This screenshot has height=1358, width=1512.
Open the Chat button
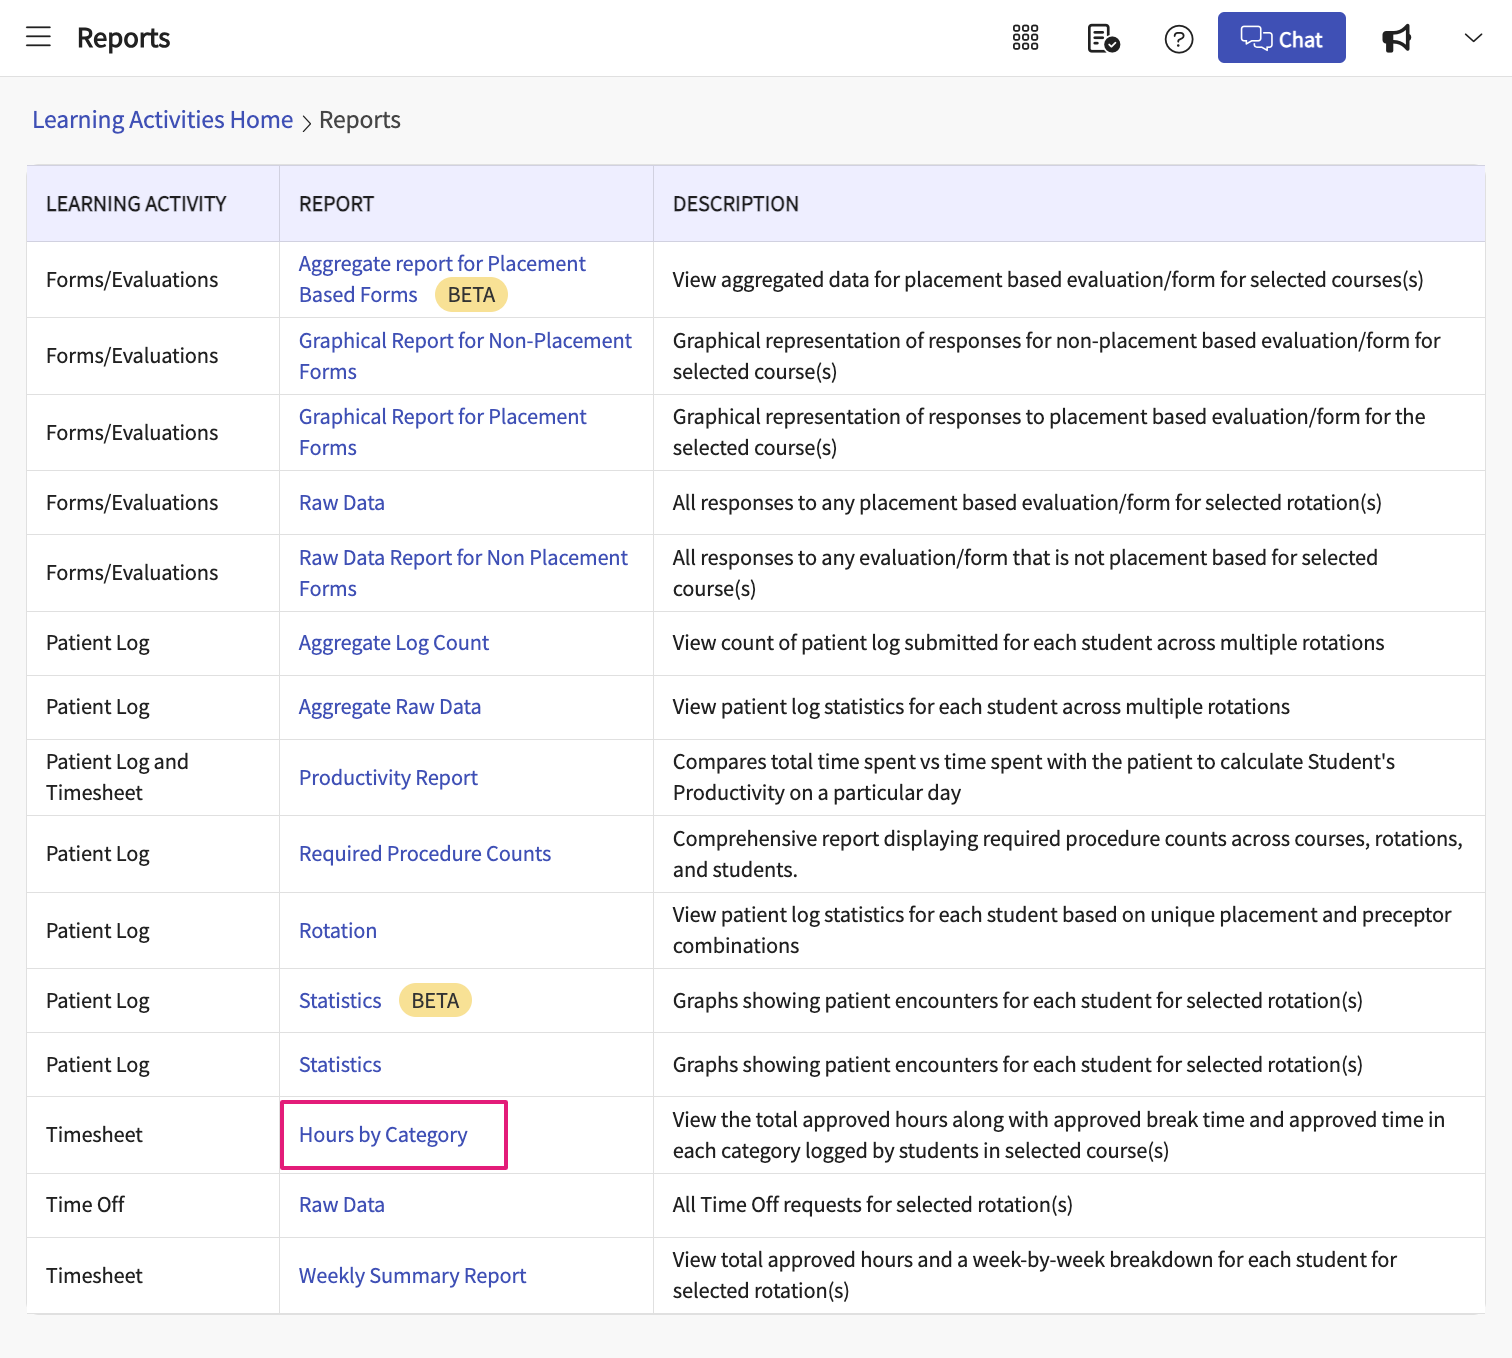[1281, 38]
